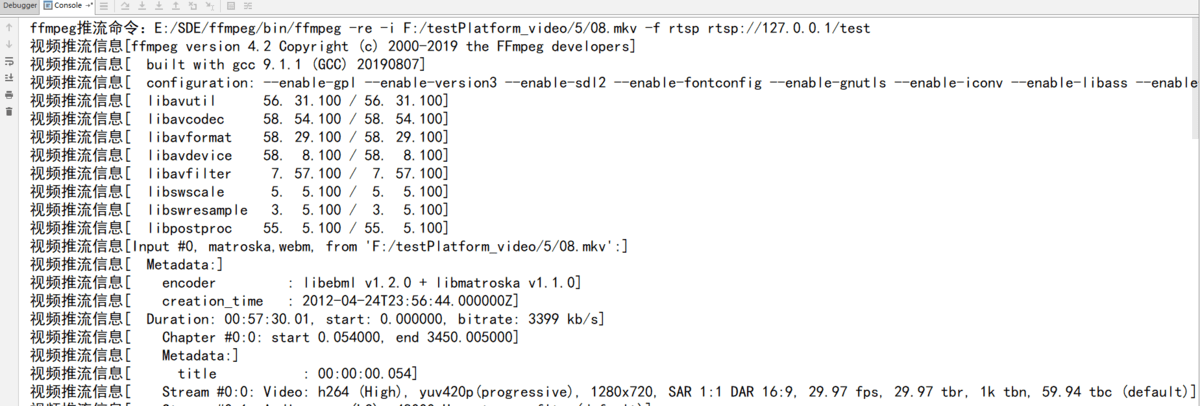The height and width of the screenshot is (406, 1200).
Task: Toggle soft-wrap for console output
Action: 9,61
